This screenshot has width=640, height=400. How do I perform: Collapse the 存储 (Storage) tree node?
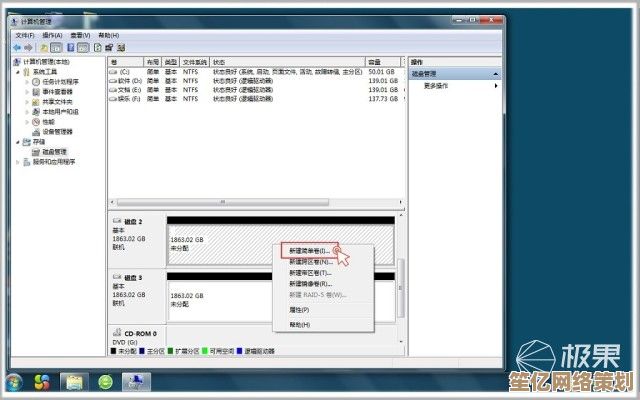click(x=17, y=141)
